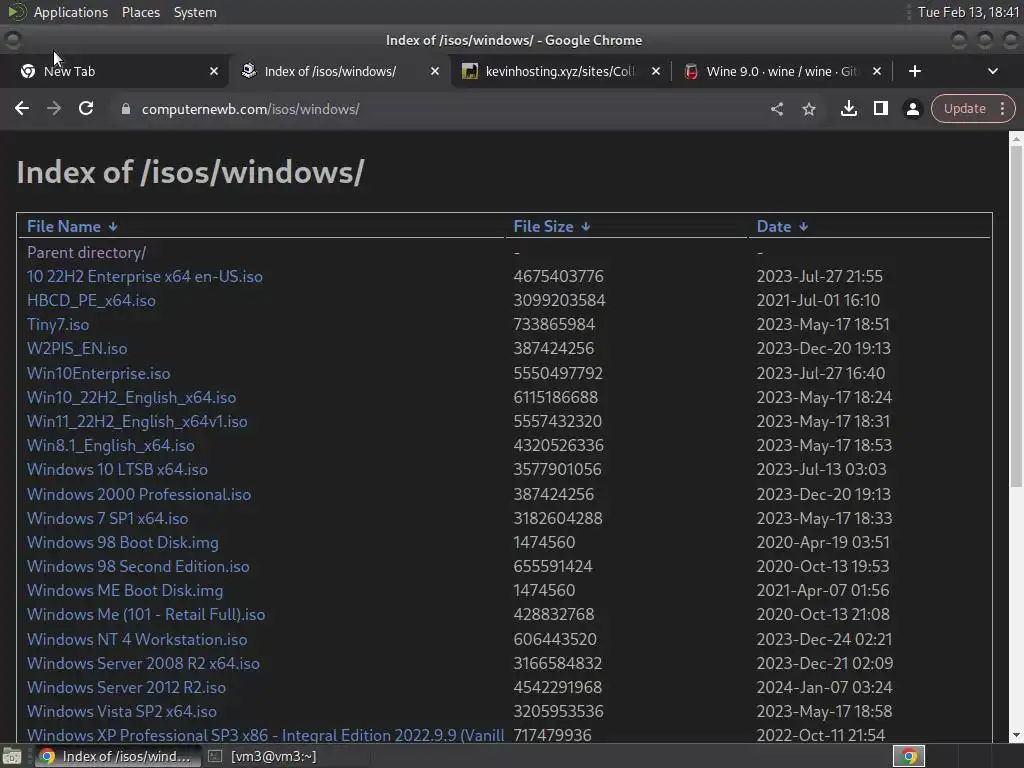Click the Chrome icon in the system tray
1024x768 pixels.
(x=909, y=756)
